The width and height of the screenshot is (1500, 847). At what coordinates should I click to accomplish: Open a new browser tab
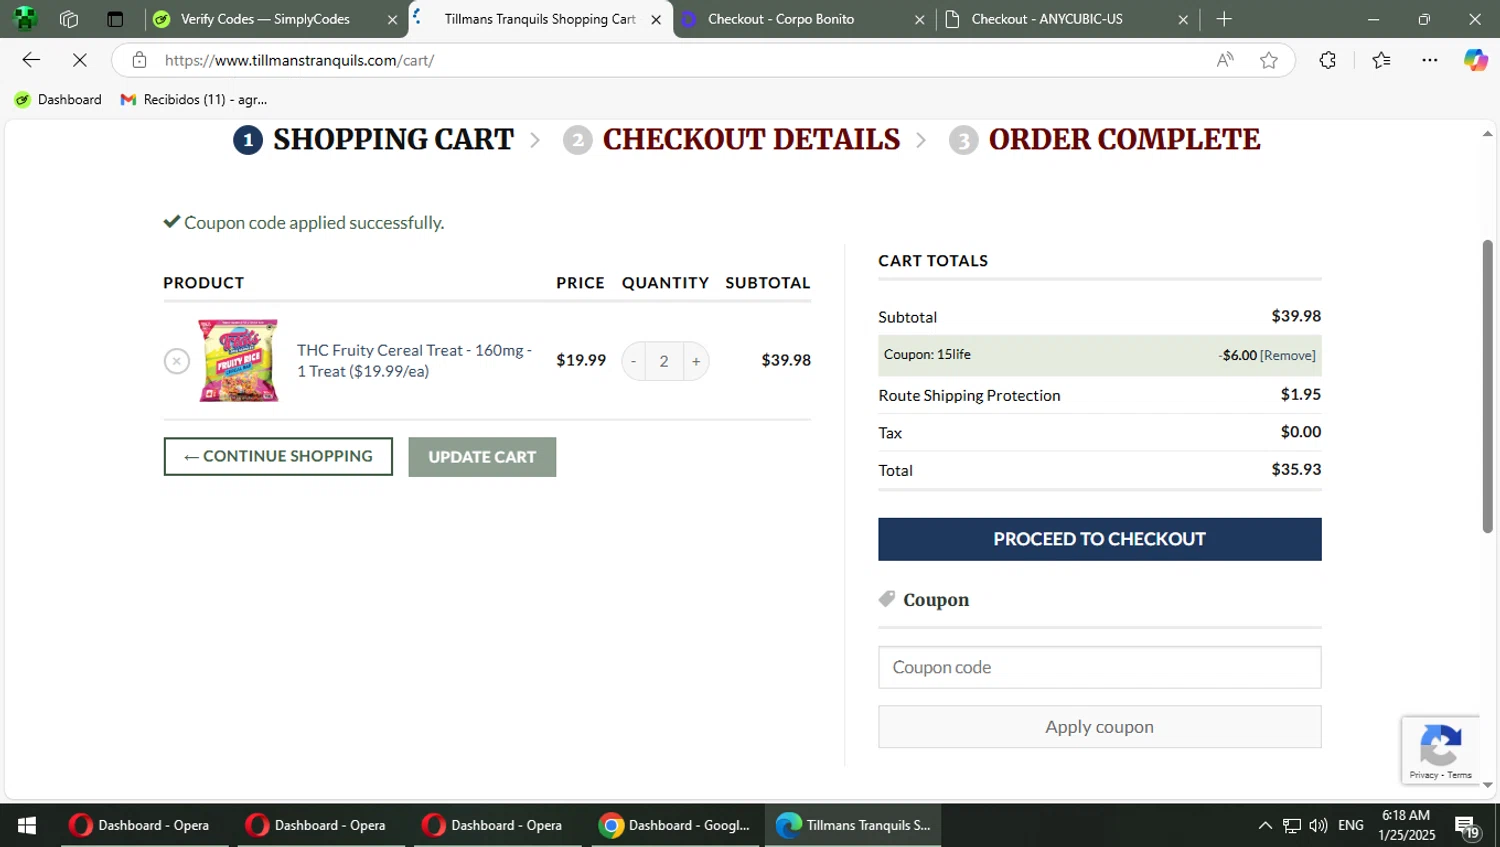point(1224,19)
